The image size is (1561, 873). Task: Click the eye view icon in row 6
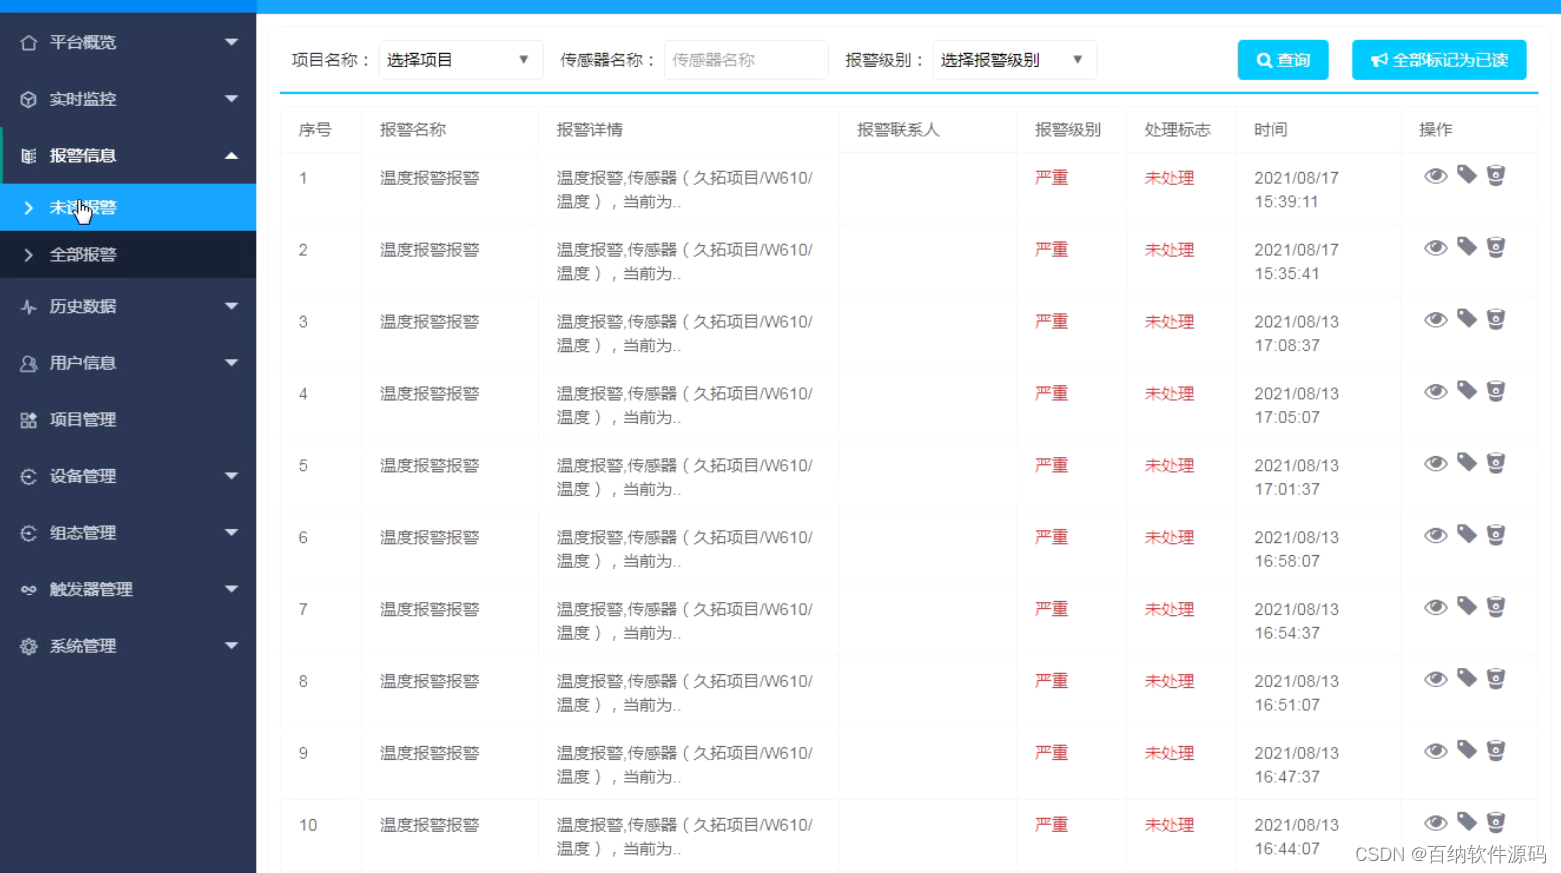click(x=1435, y=536)
